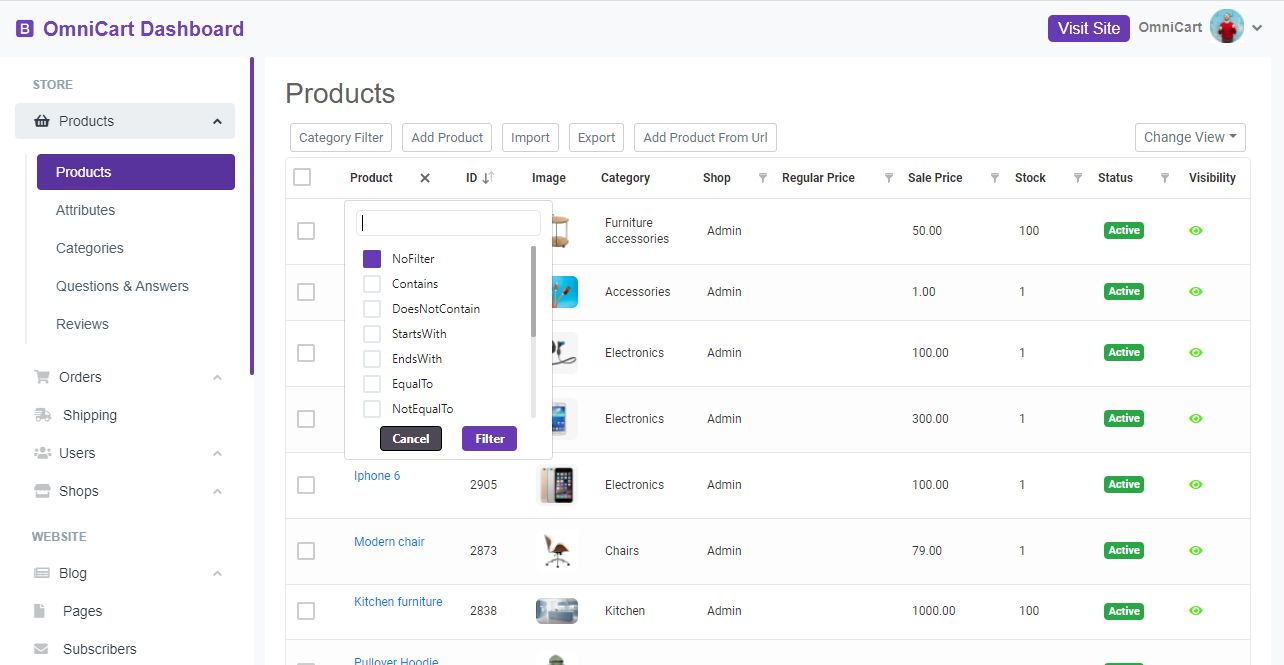Viewport: 1284px width, 665px height.
Task: Check the StartsWith filter option
Action: [372, 334]
